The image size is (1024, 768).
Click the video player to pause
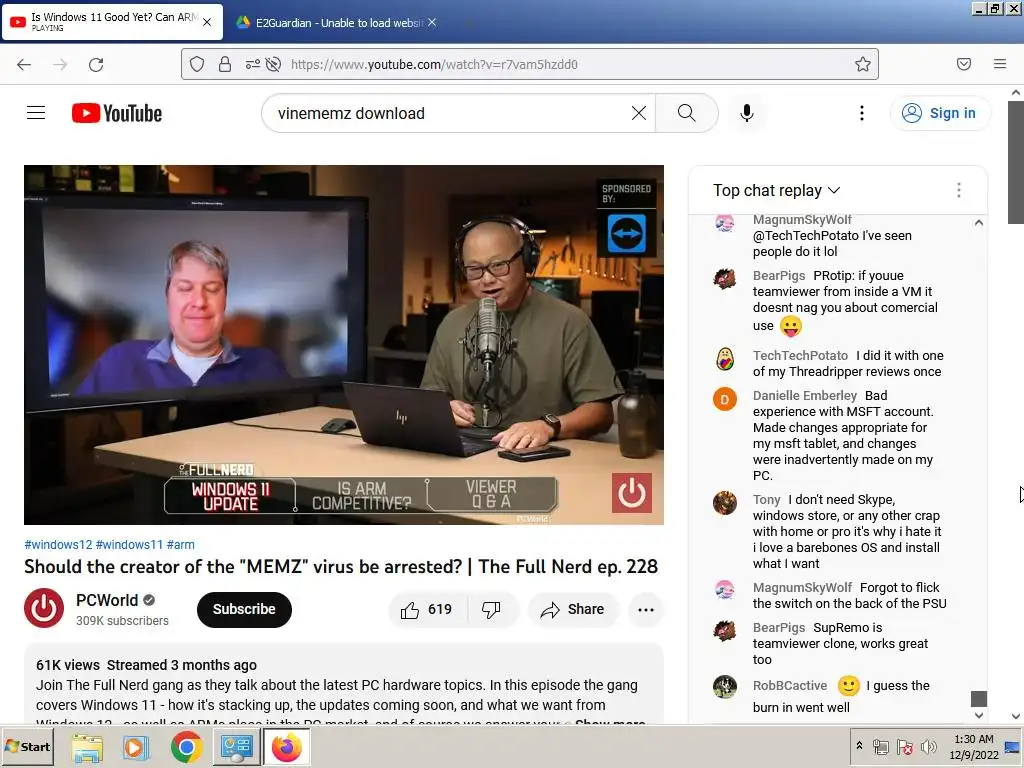tap(344, 345)
